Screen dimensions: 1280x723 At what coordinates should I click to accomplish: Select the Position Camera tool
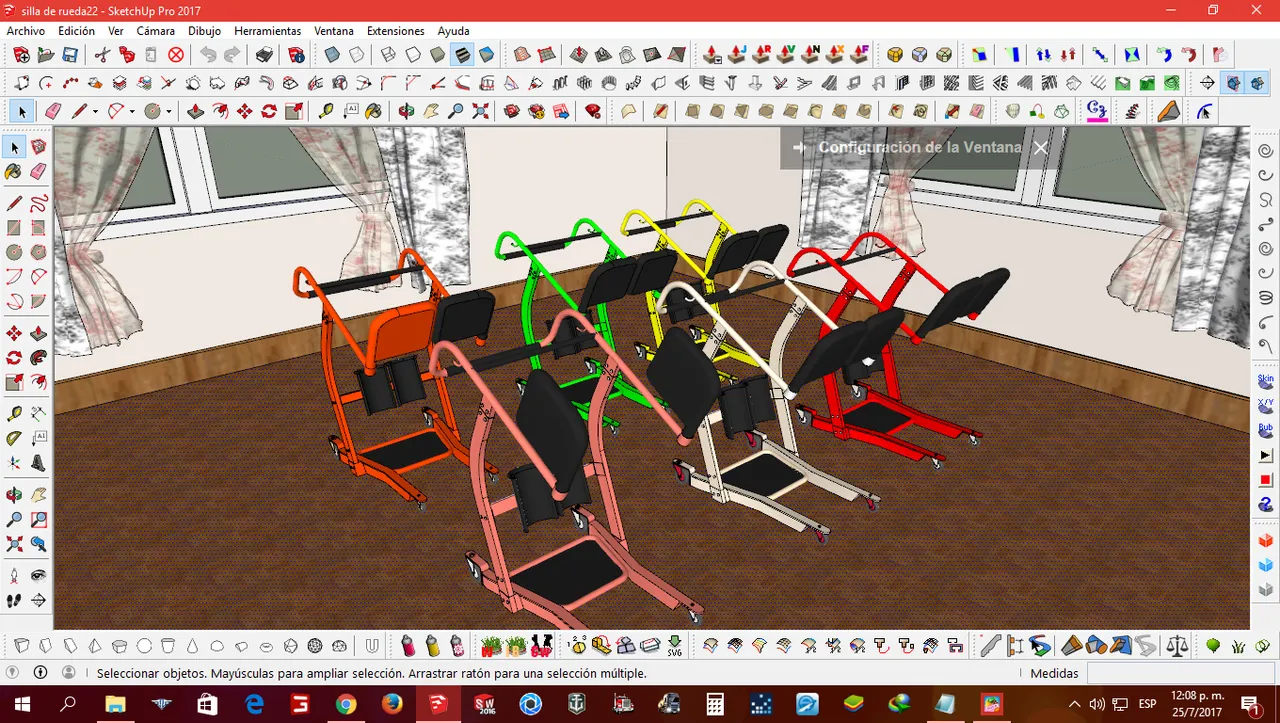pos(14,576)
